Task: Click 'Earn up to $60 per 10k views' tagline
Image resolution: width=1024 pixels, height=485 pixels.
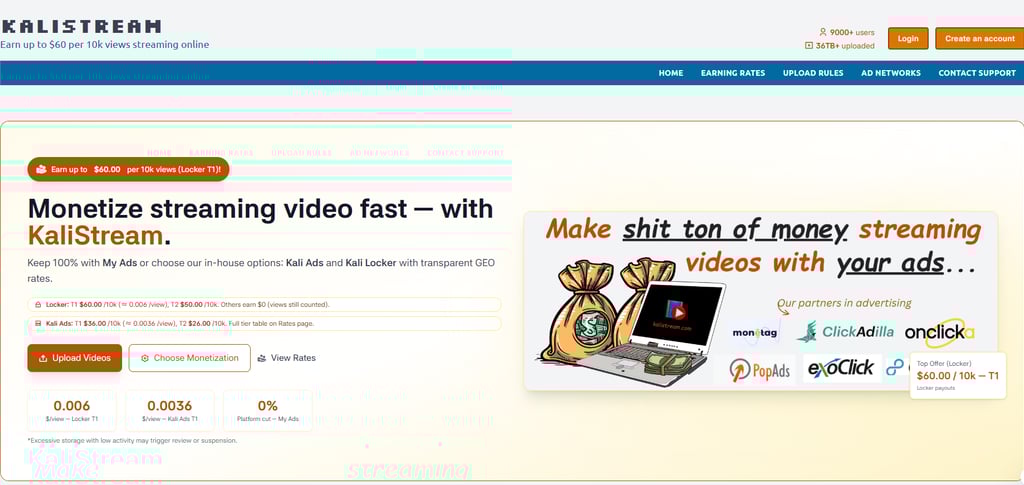Action: (104, 44)
